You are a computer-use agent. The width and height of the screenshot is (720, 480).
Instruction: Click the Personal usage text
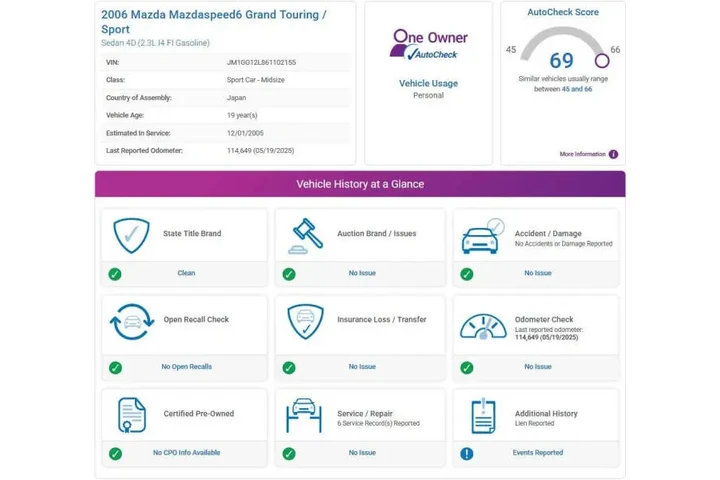coord(428,96)
